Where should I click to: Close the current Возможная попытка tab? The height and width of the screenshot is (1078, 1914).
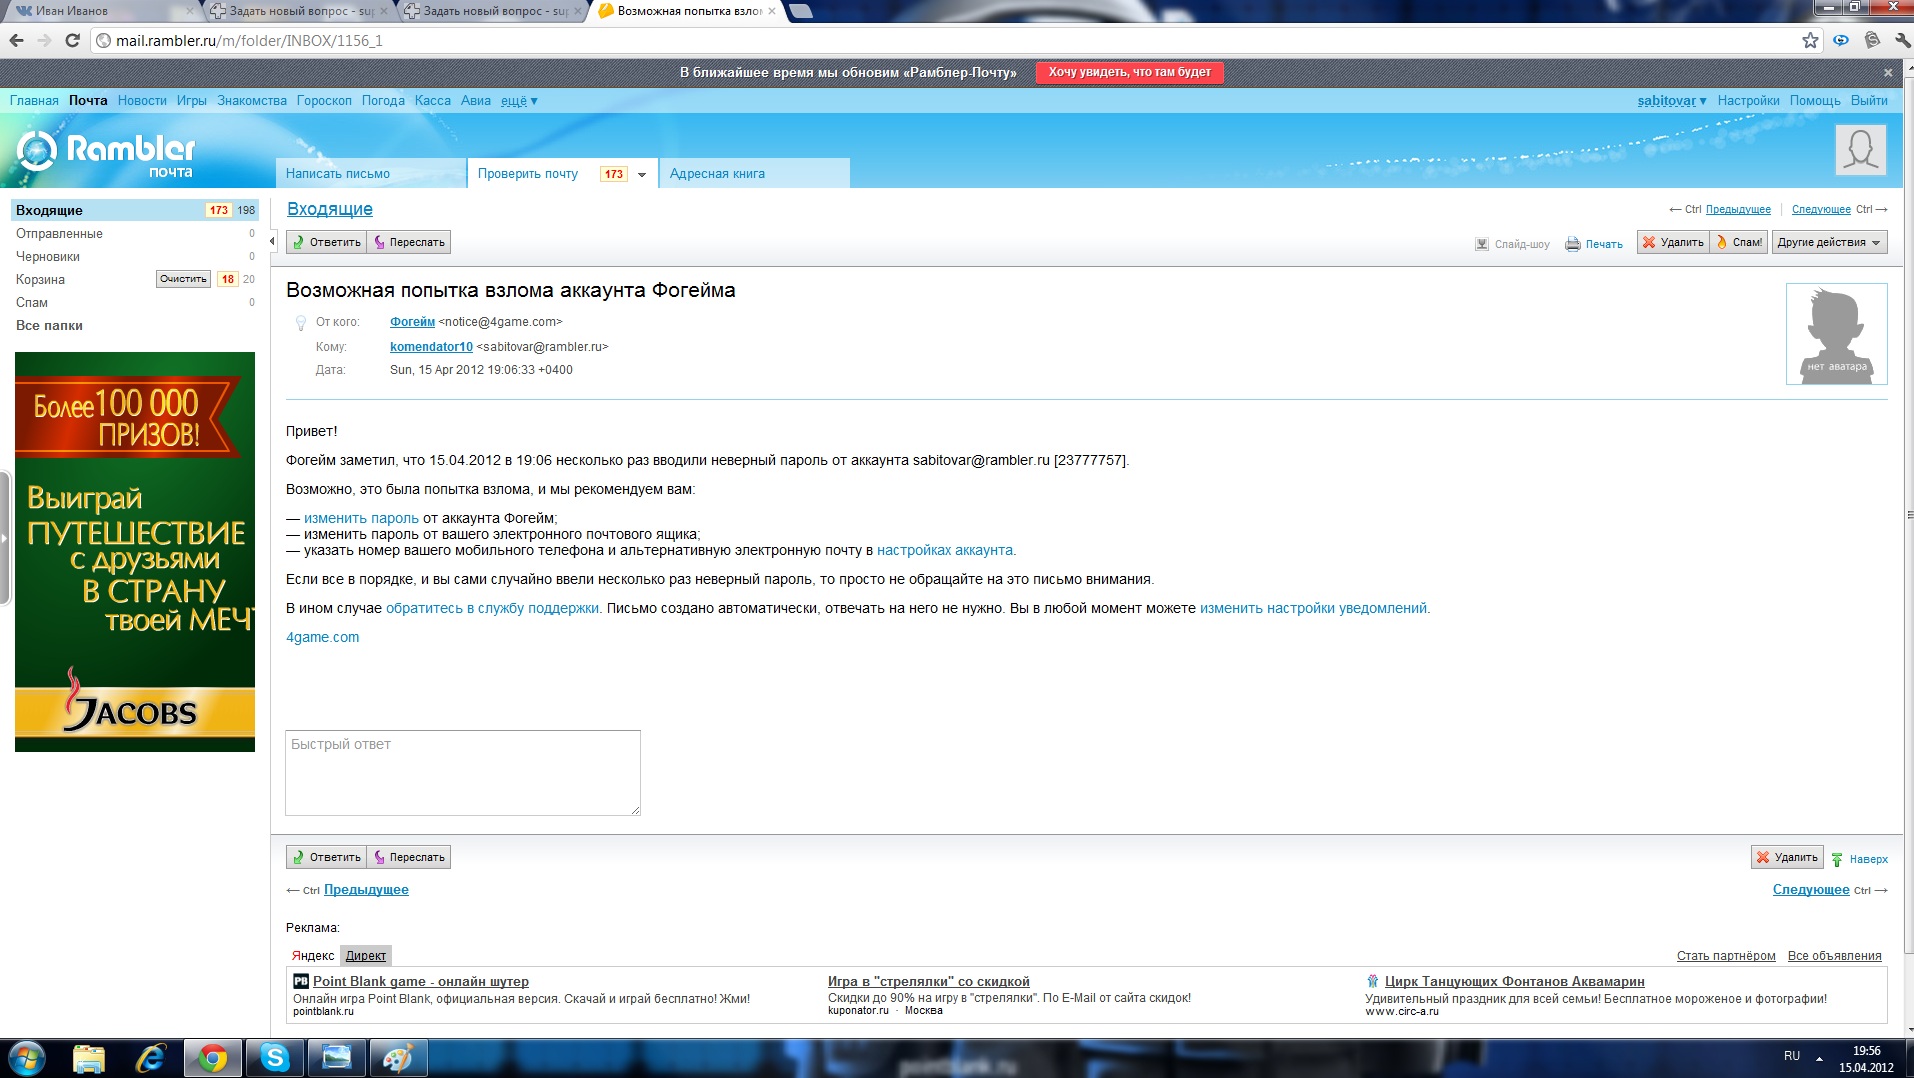771,11
